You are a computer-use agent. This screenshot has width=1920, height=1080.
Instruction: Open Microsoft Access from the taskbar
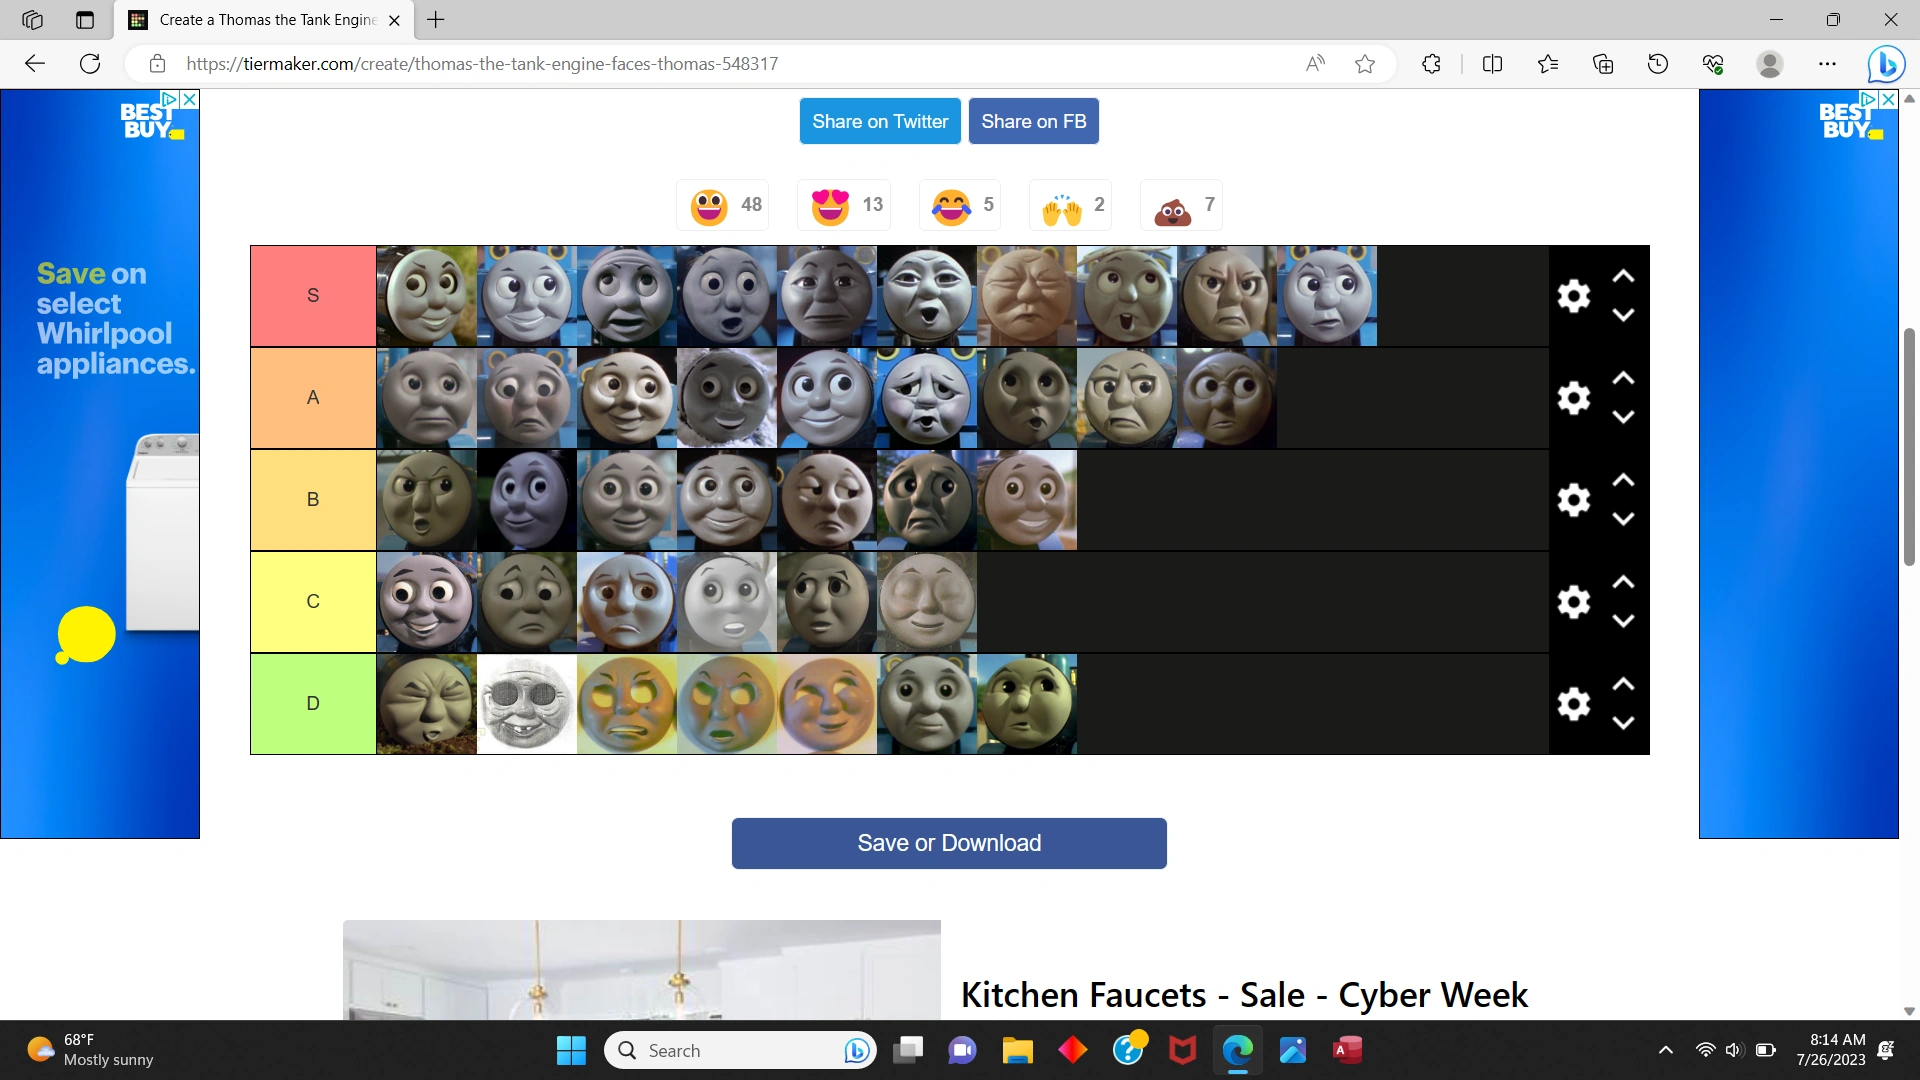1347,1050
